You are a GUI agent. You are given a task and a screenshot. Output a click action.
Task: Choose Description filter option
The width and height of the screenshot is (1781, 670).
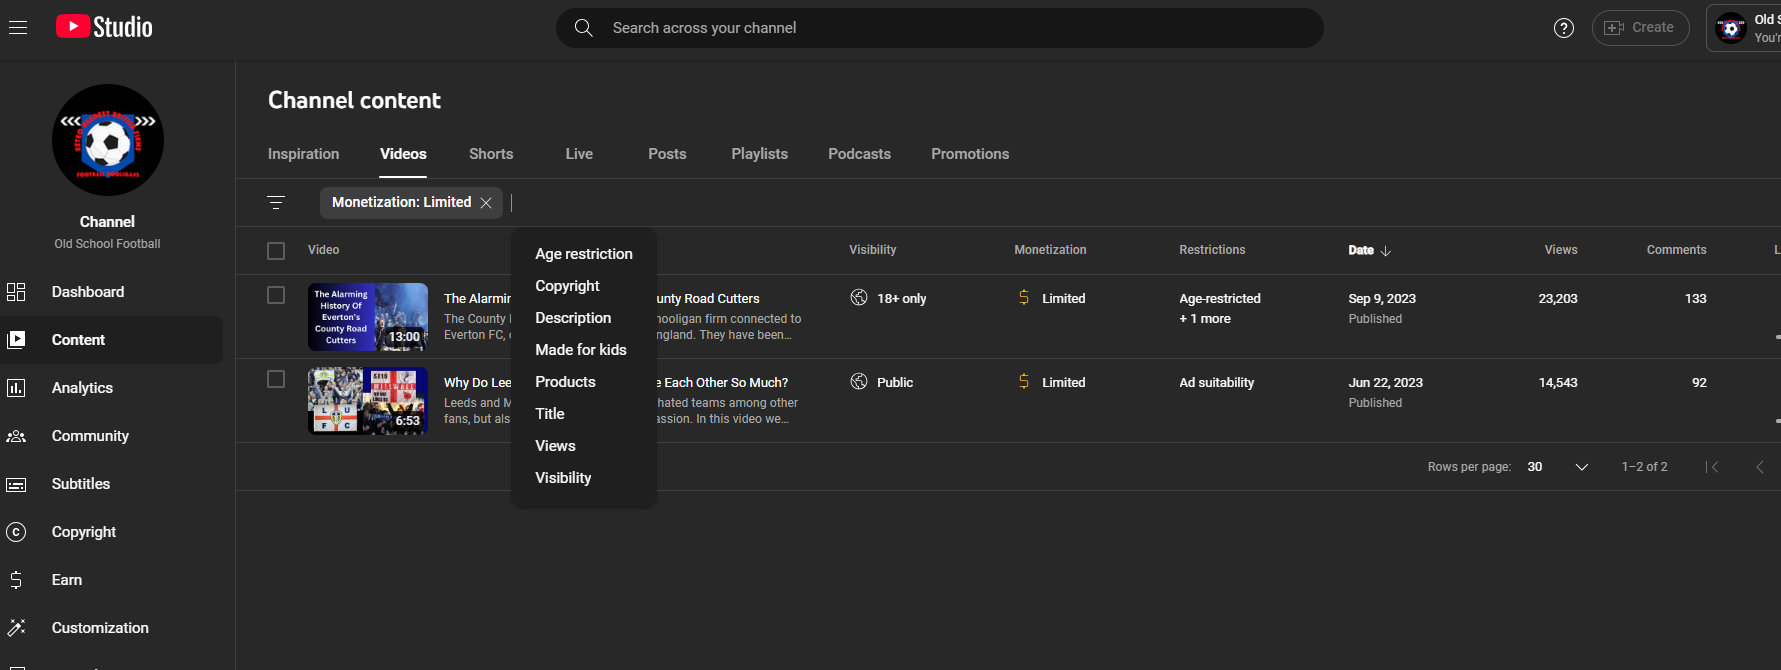[584, 318]
